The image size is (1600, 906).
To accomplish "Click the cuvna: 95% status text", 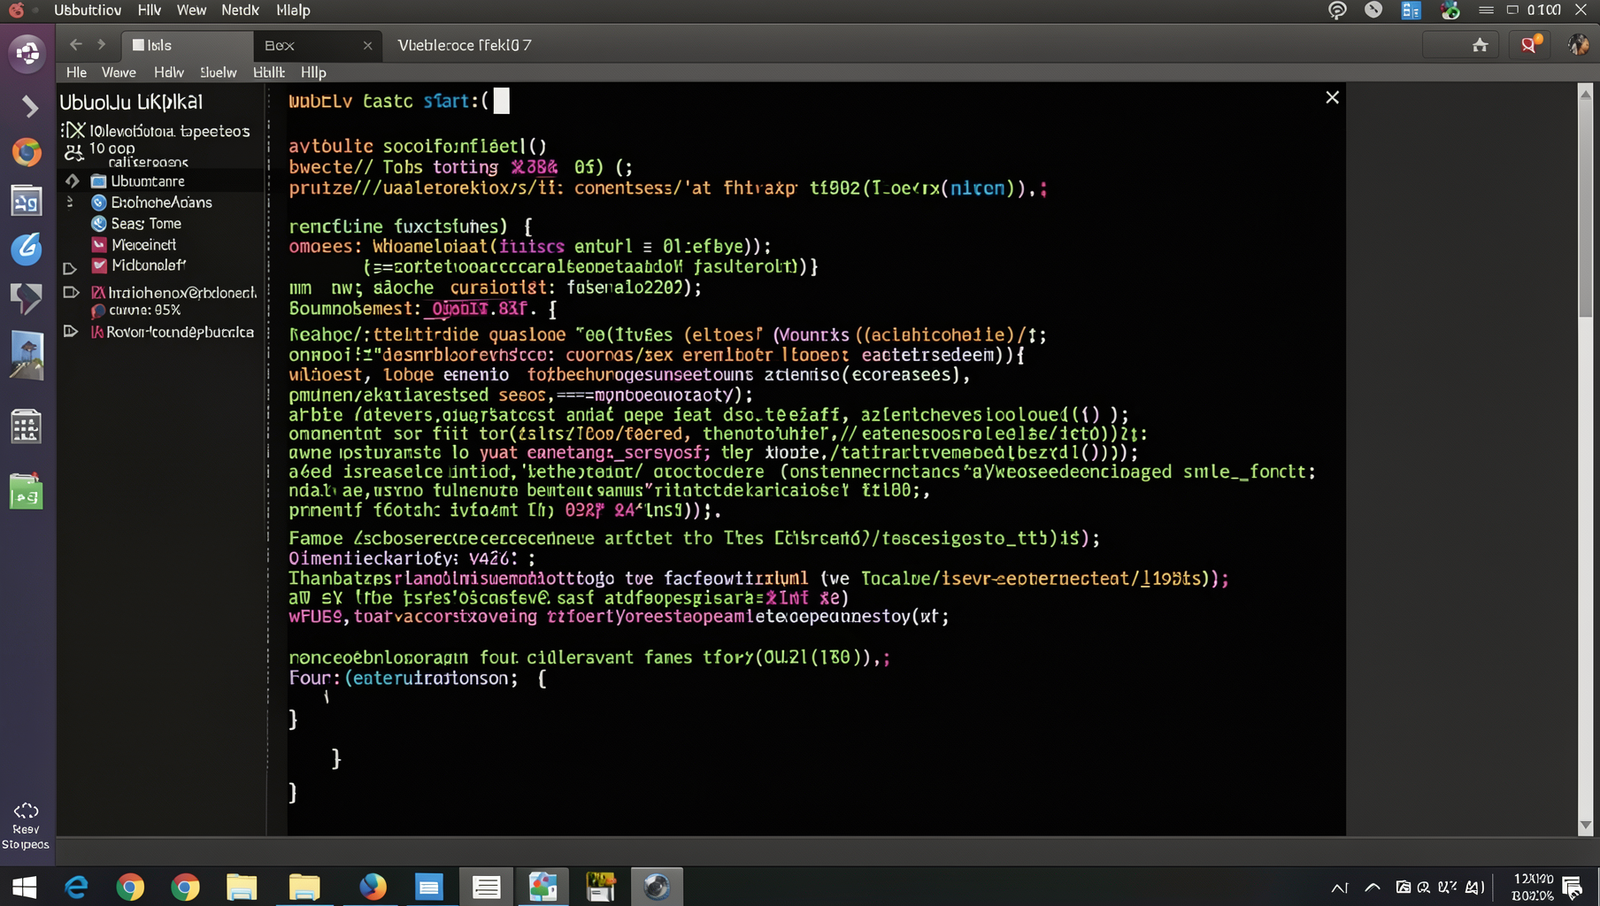I will [x=145, y=310].
